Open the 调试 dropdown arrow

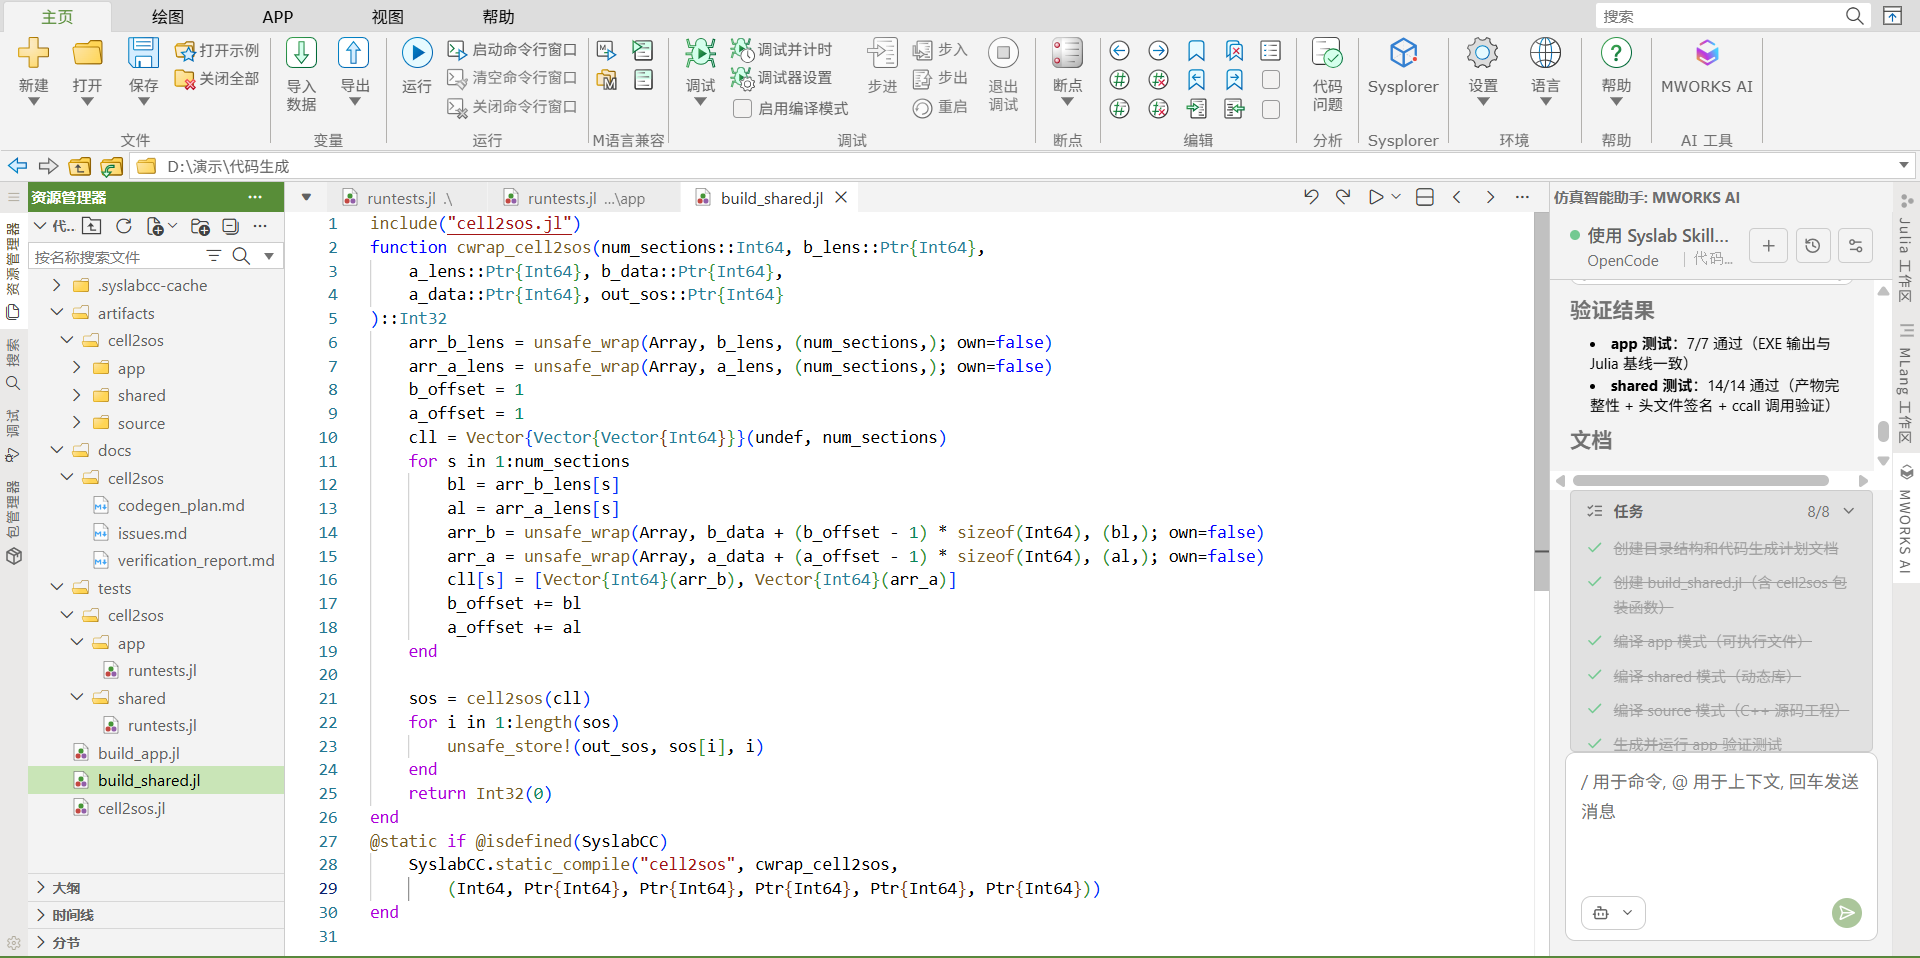pyautogui.click(x=700, y=101)
